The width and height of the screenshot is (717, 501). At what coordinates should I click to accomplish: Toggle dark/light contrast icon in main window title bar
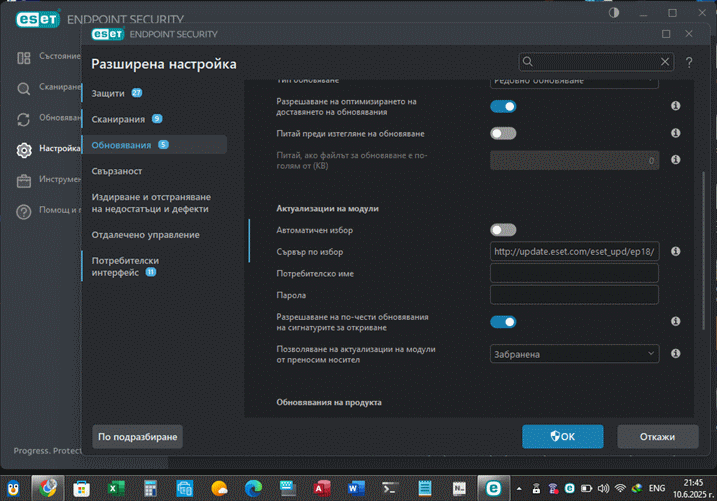614,13
